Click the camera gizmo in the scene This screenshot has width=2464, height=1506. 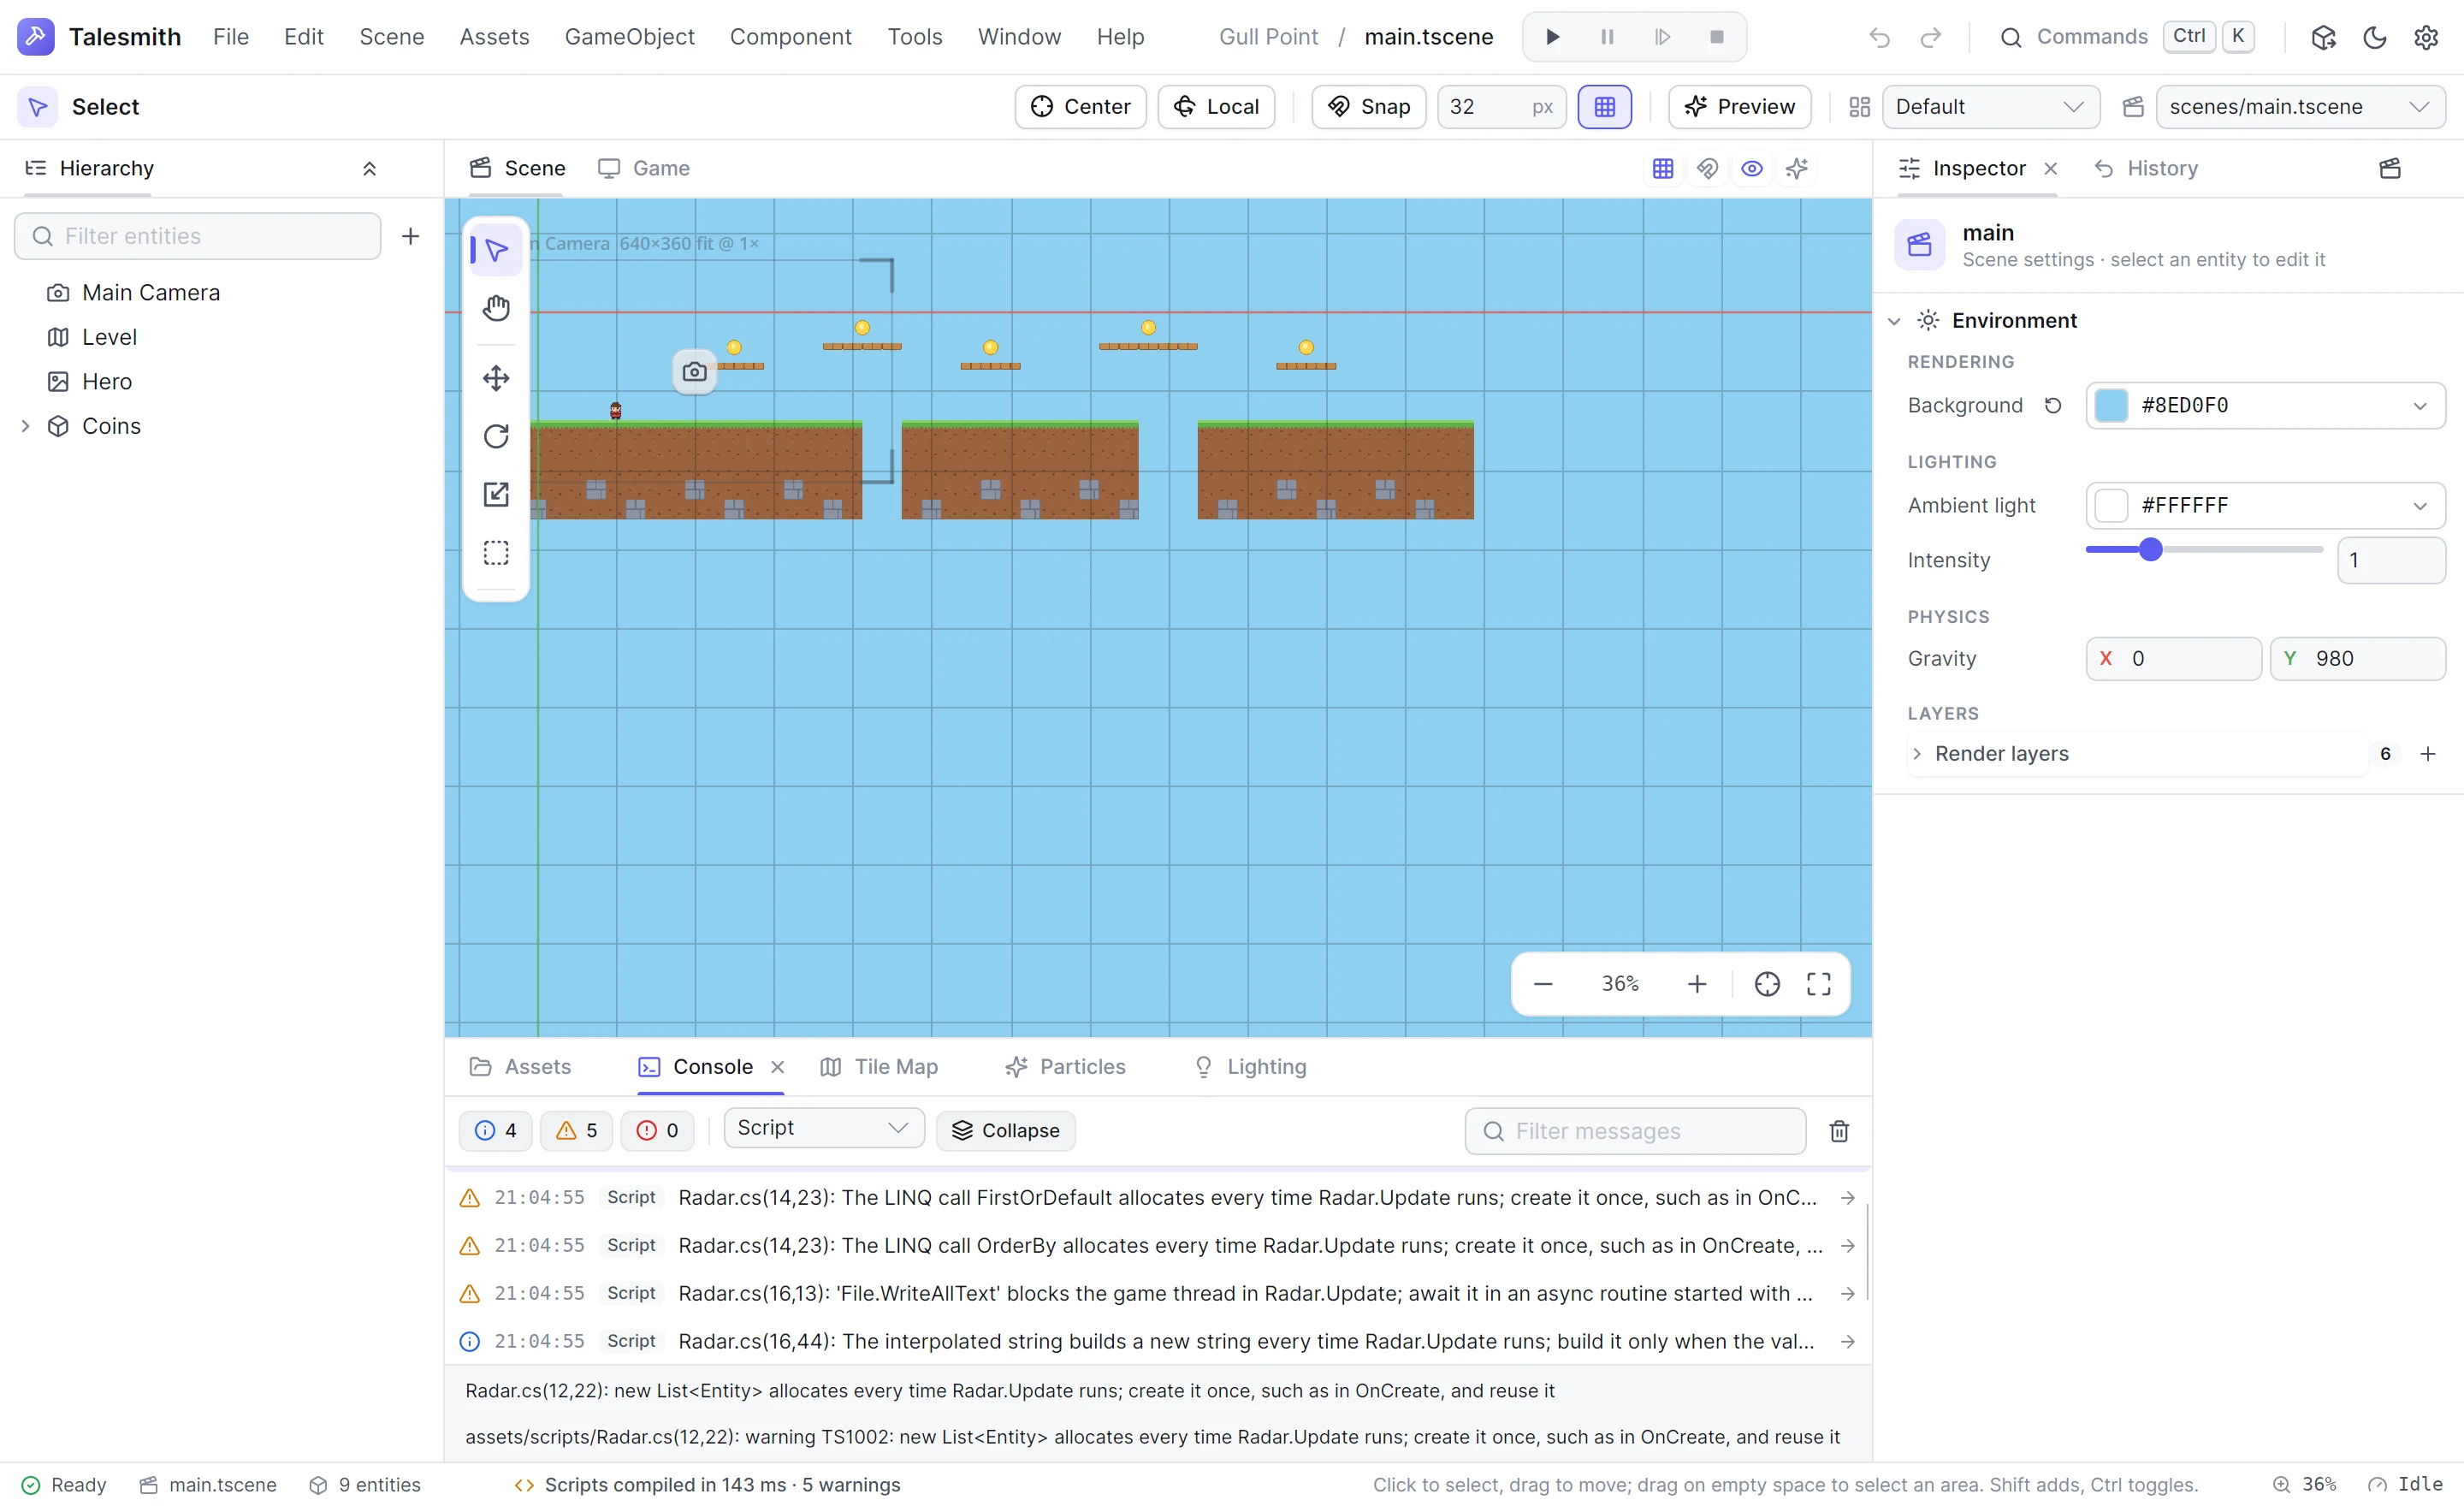coord(694,372)
